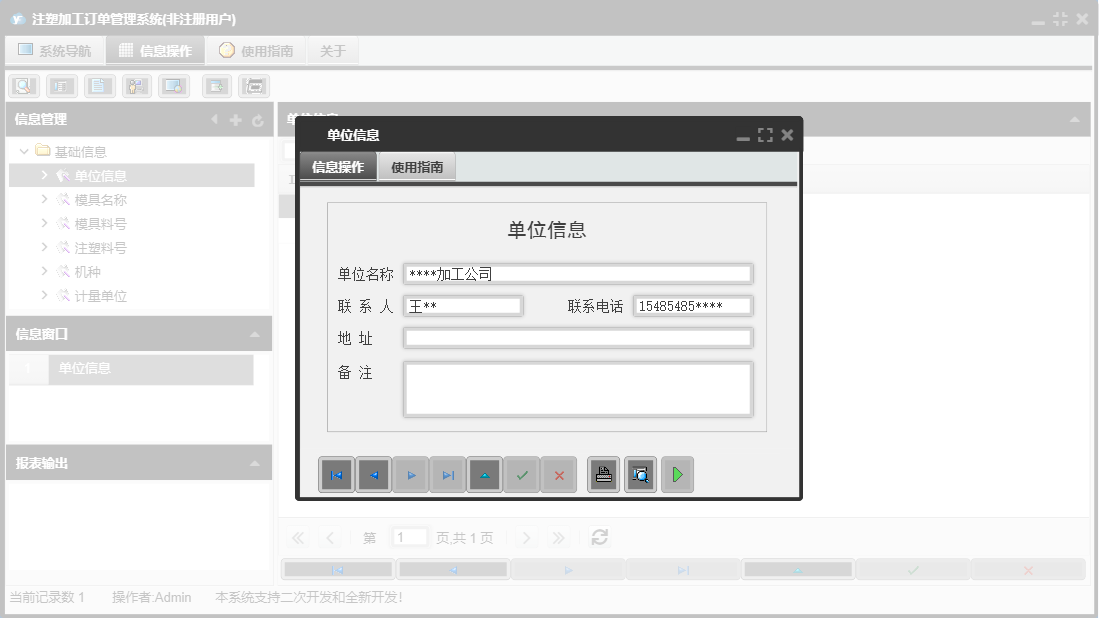The height and width of the screenshot is (618, 1099).
Task: Click '操作者:Admin' in status bar
Action: pyautogui.click(x=151, y=597)
